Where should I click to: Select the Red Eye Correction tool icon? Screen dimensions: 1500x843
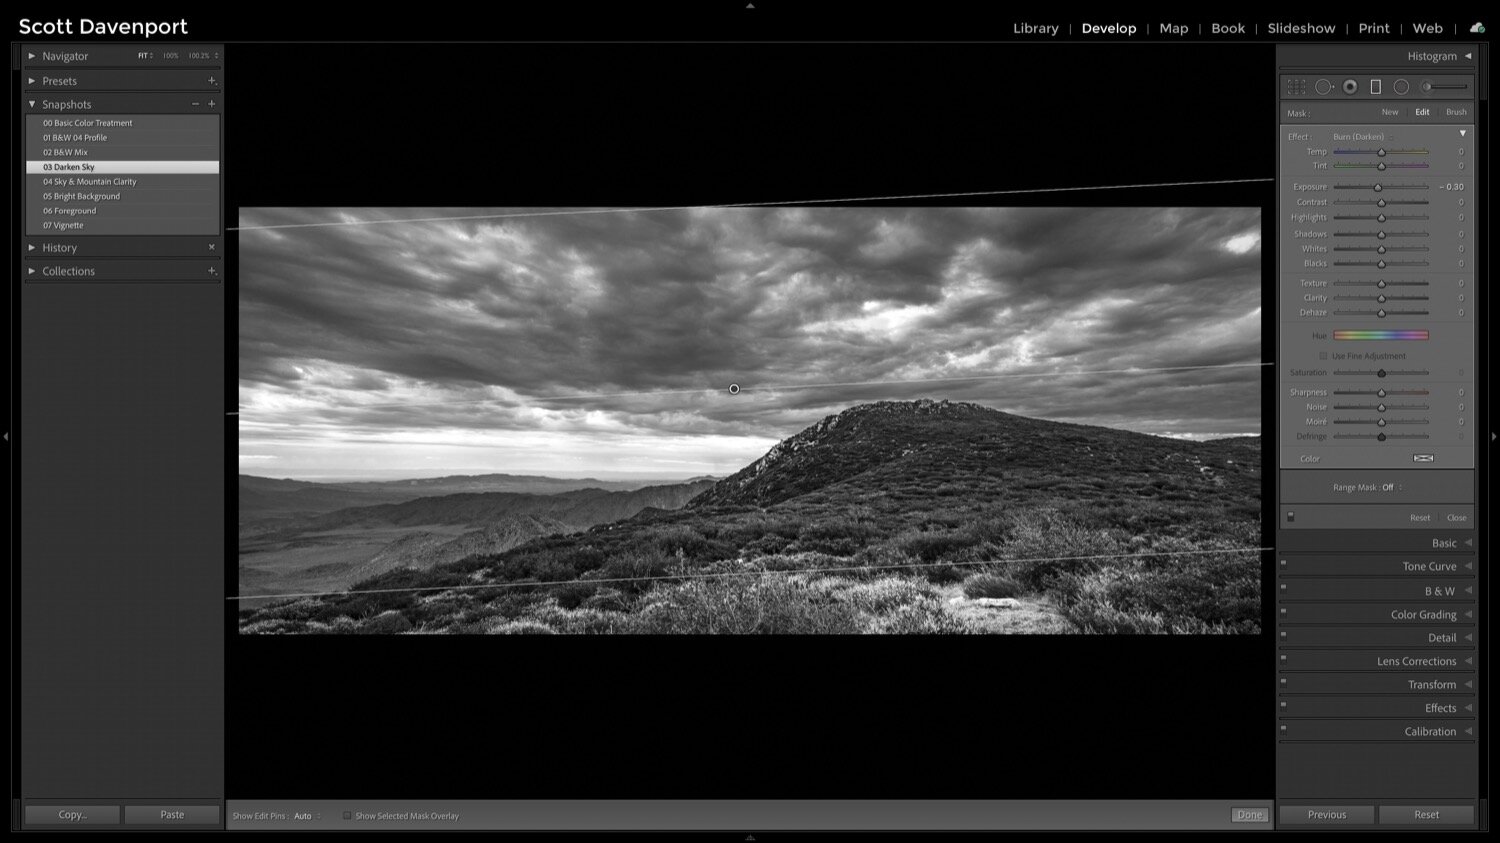point(1350,87)
